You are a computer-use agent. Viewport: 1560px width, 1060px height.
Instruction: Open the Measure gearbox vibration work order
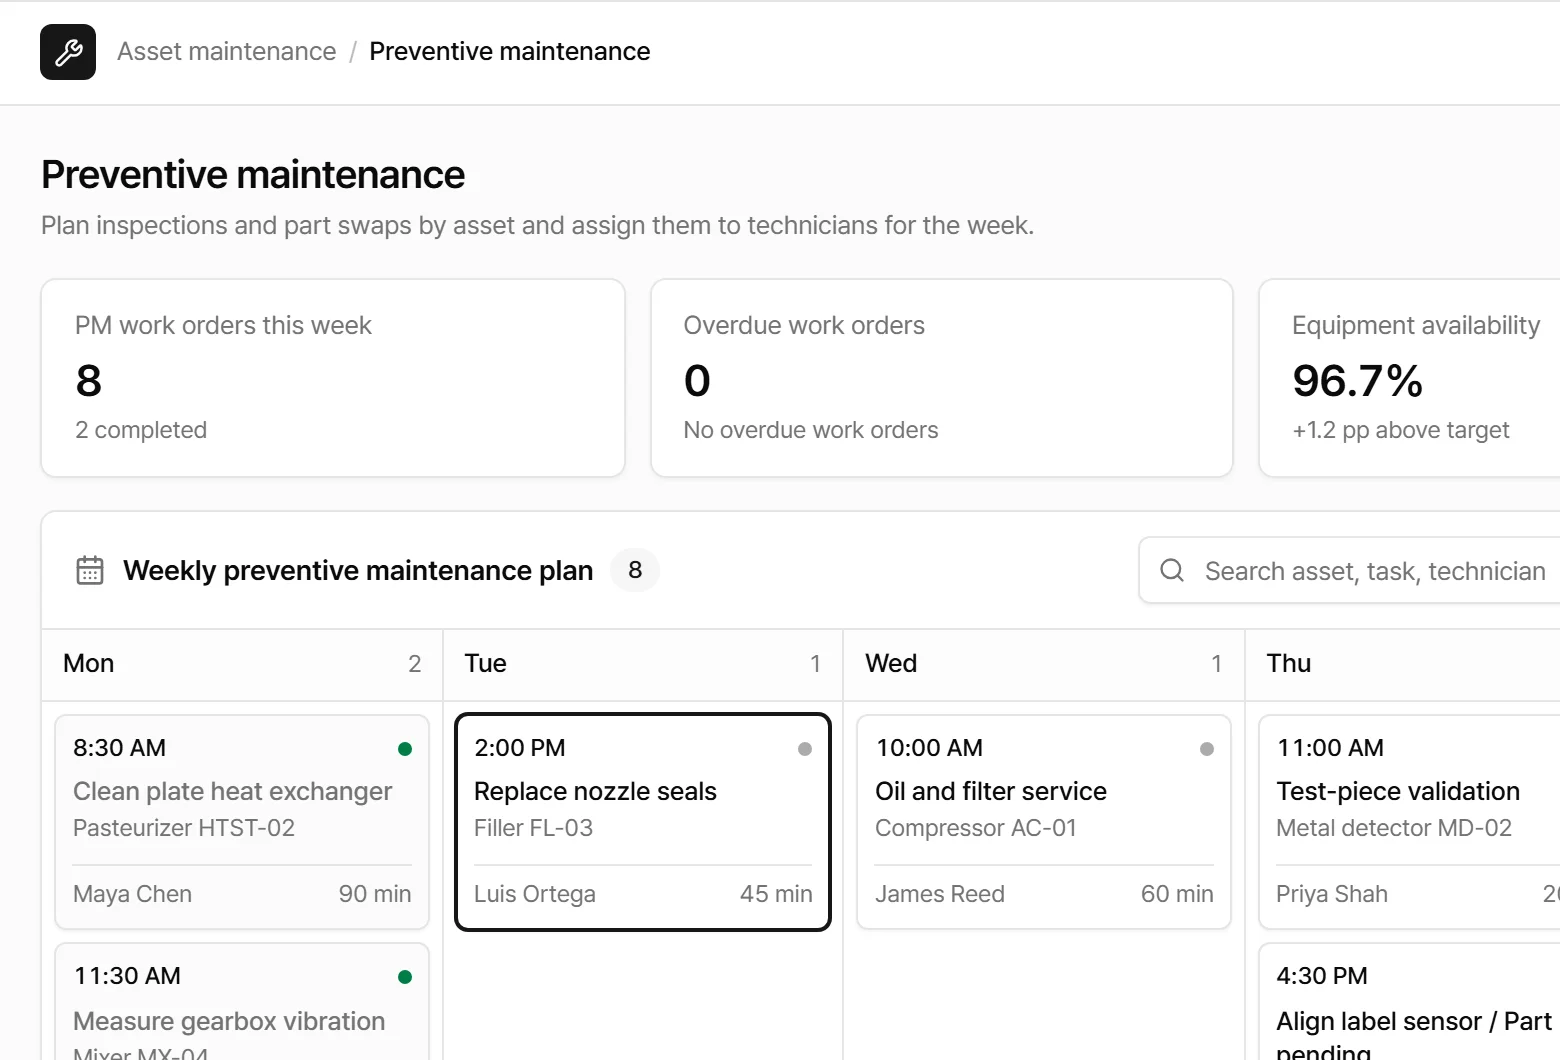242,1001
